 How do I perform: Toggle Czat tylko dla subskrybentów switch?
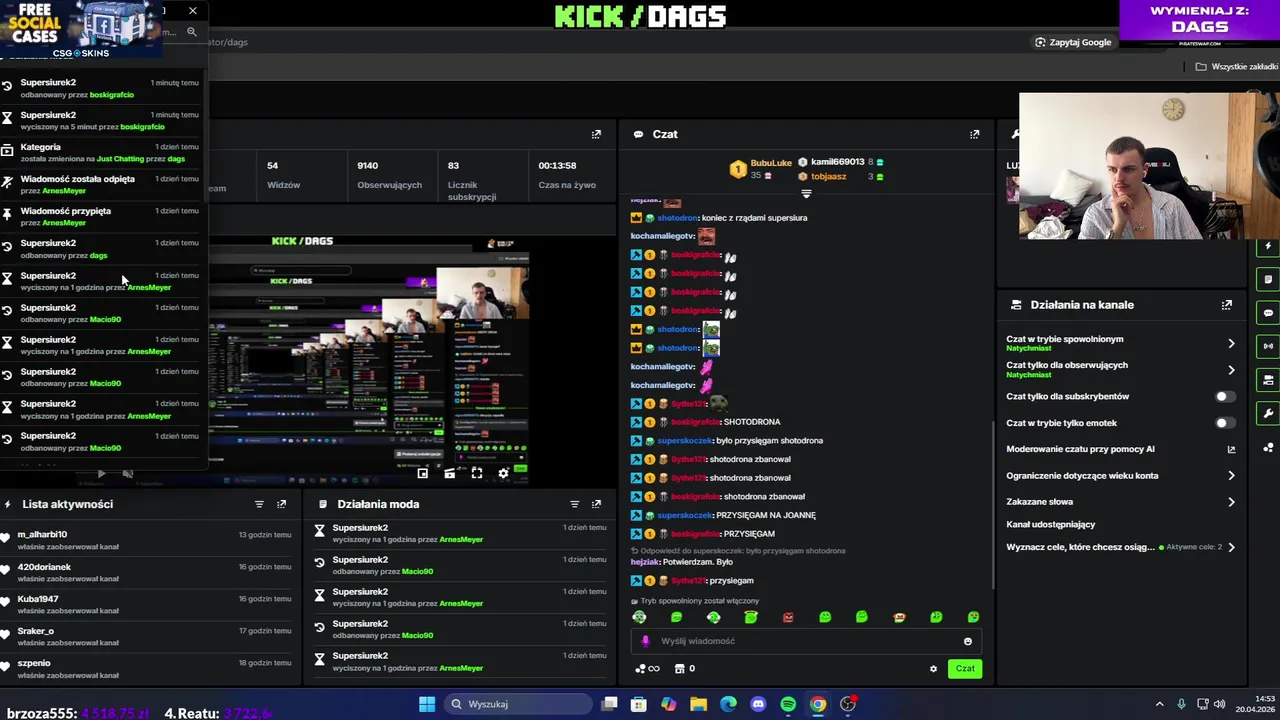pos(1224,397)
